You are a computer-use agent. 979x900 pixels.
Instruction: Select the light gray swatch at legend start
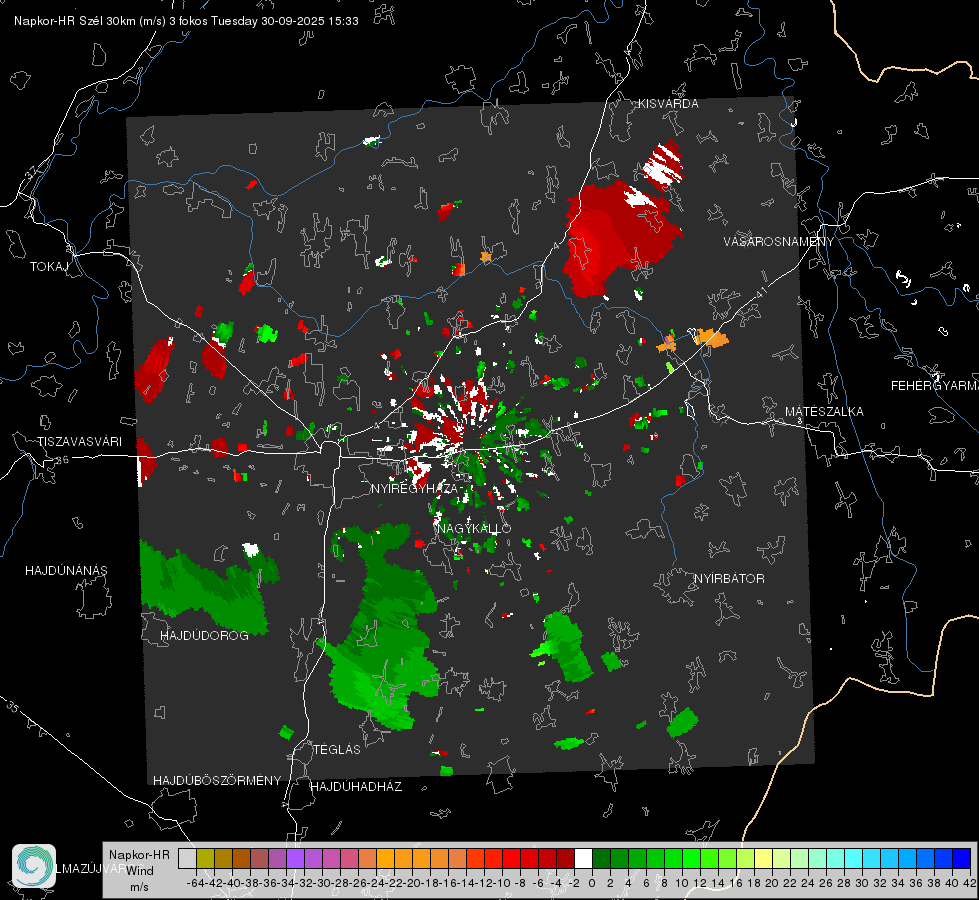[187, 858]
